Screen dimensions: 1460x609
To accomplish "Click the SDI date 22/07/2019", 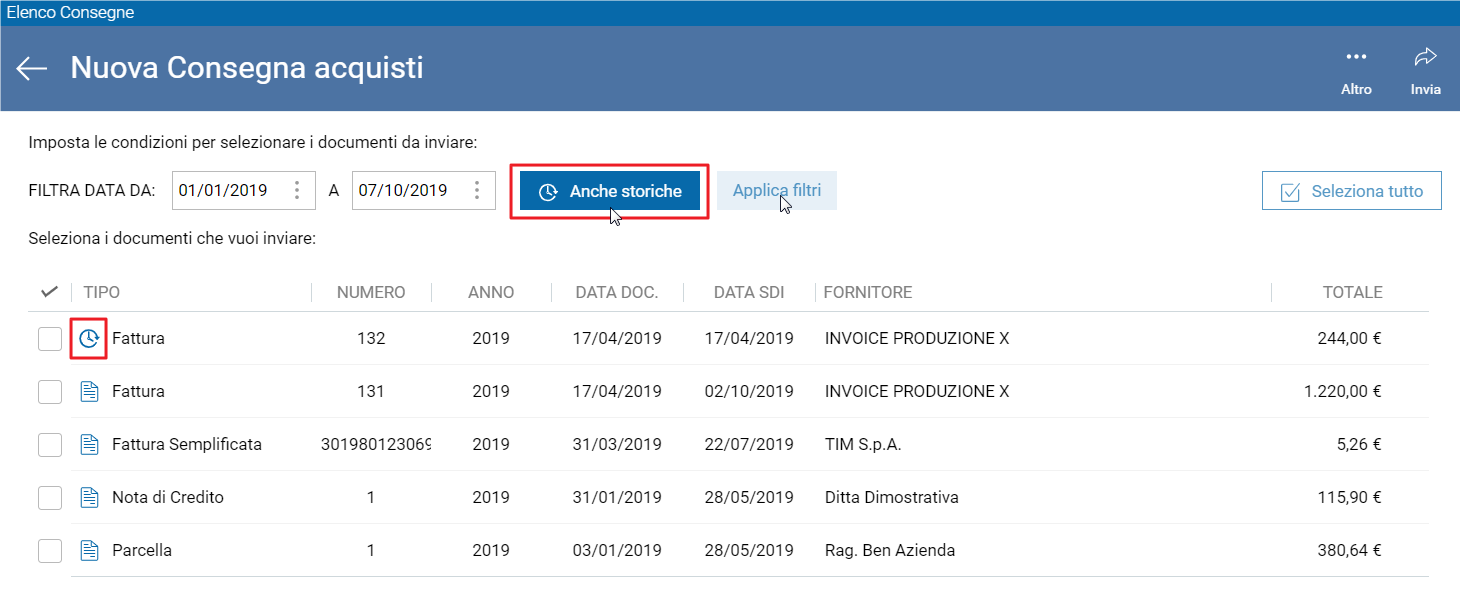I will pos(749,444).
